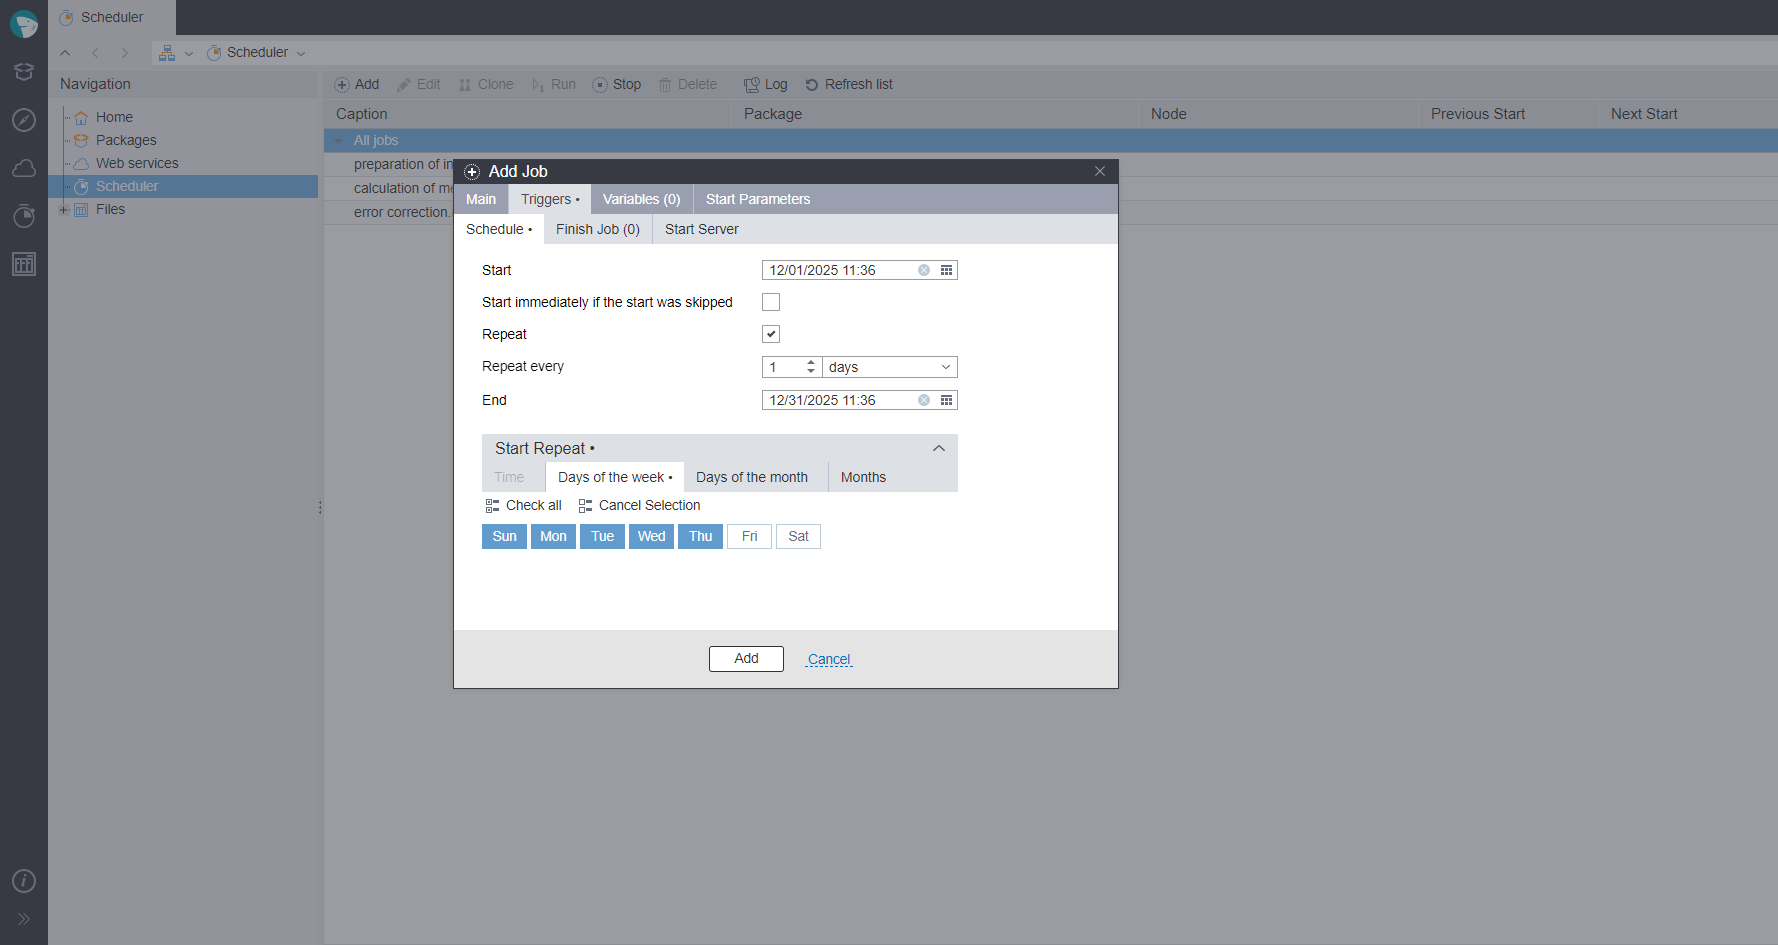The height and width of the screenshot is (945, 1778).
Task: Click the Cancel link
Action: [x=829, y=659]
